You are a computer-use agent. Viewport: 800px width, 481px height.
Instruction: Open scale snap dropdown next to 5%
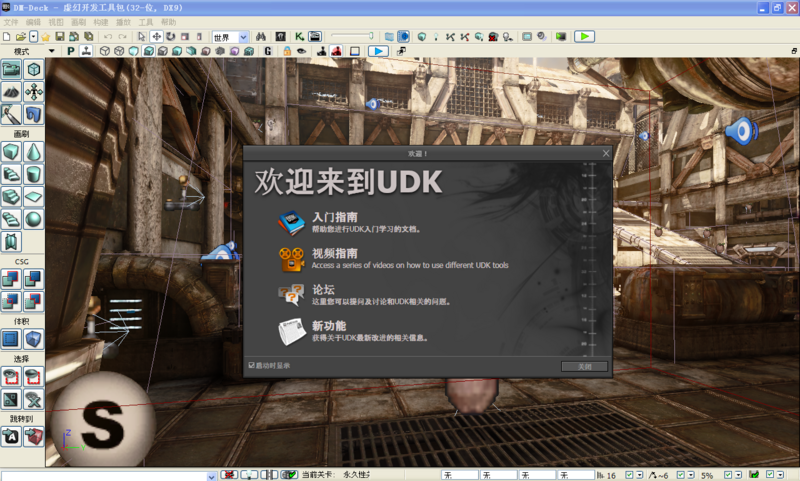click(738, 475)
